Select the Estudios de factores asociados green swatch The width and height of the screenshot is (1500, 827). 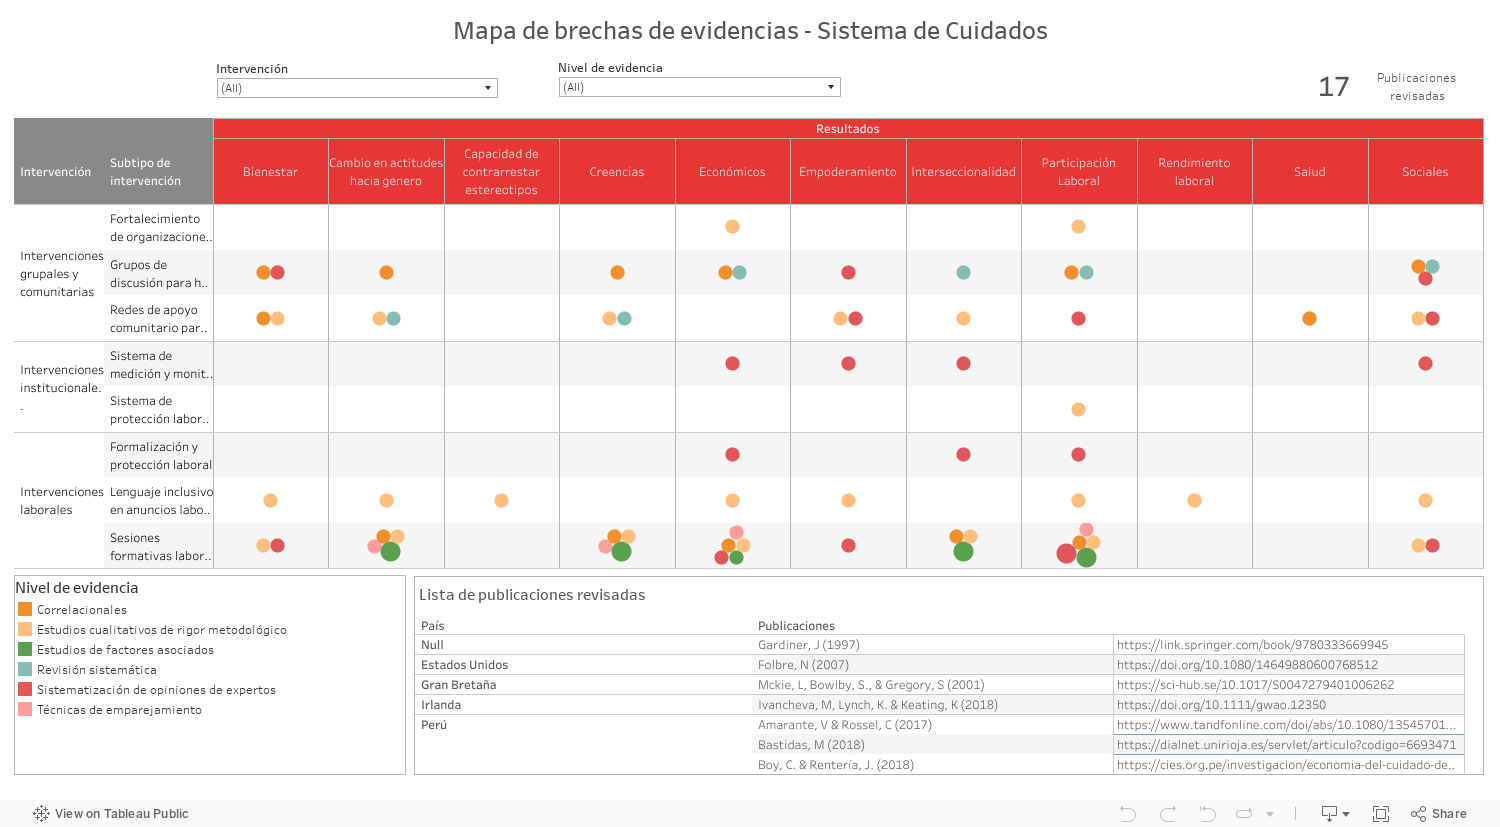pyautogui.click(x=25, y=649)
